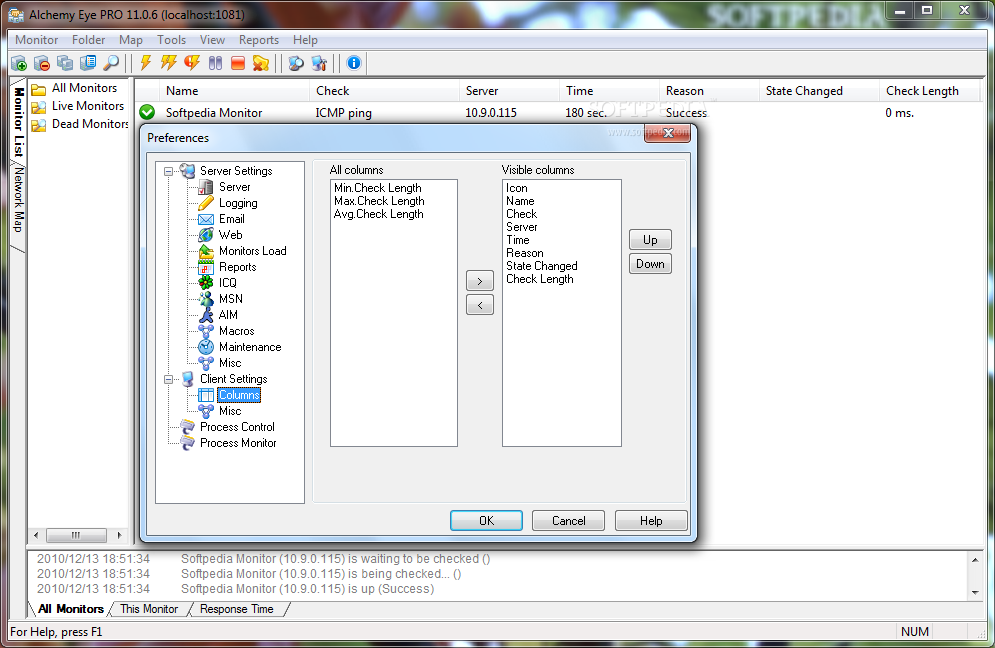Click OK in Preferences dialog
This screenshot has width=995, height=648.
486,520
